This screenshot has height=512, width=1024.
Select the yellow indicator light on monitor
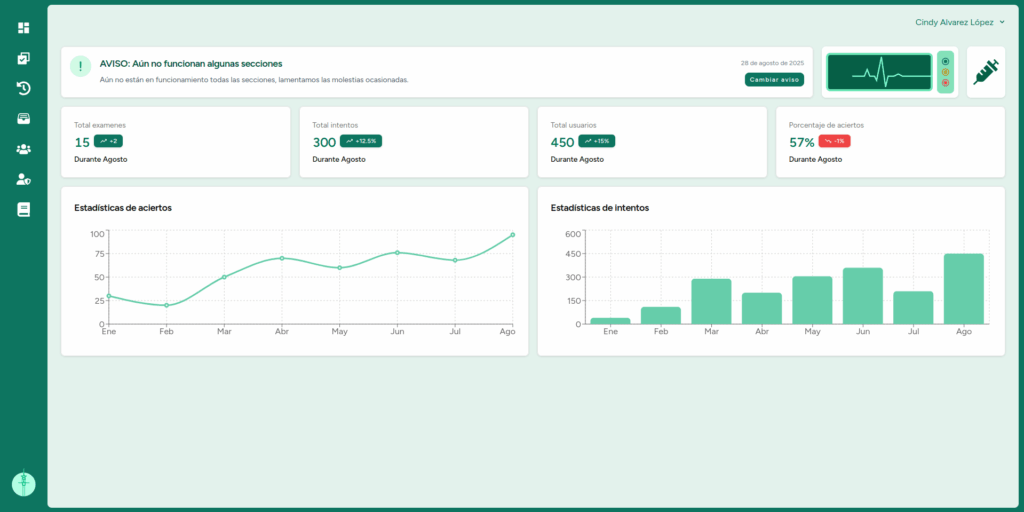[945, 72]
